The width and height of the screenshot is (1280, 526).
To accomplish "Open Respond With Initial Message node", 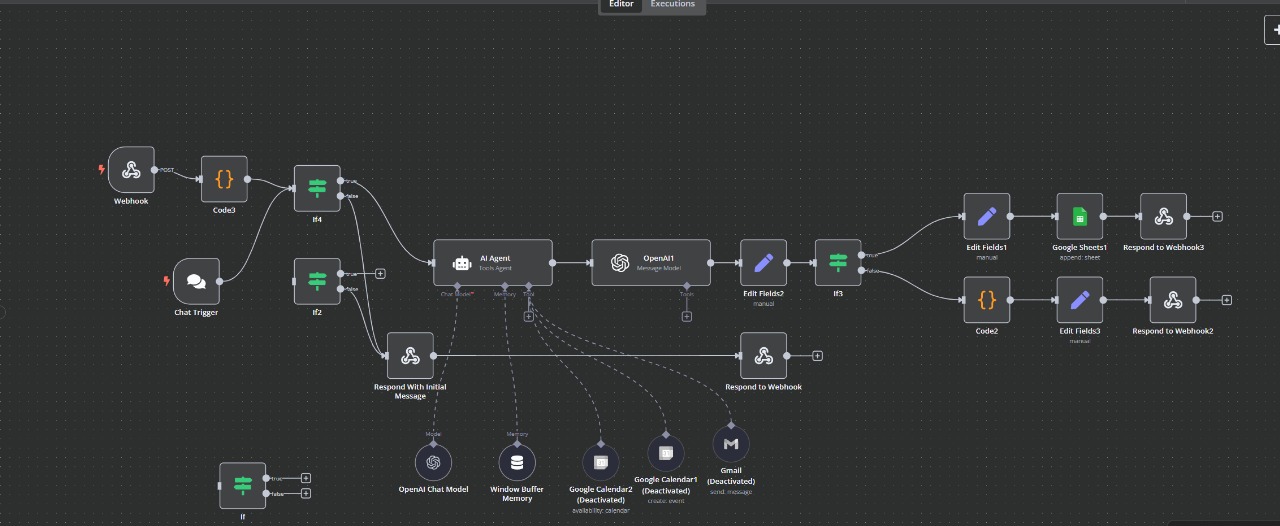I will (410, 355).
